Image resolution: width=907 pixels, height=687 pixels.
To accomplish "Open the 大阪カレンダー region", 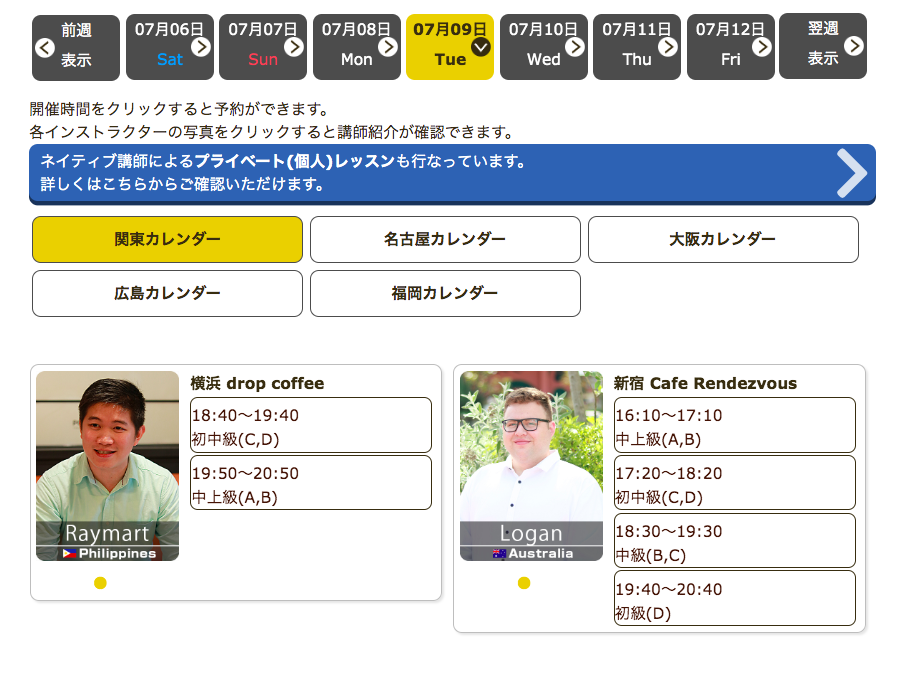I will (723, 240).
